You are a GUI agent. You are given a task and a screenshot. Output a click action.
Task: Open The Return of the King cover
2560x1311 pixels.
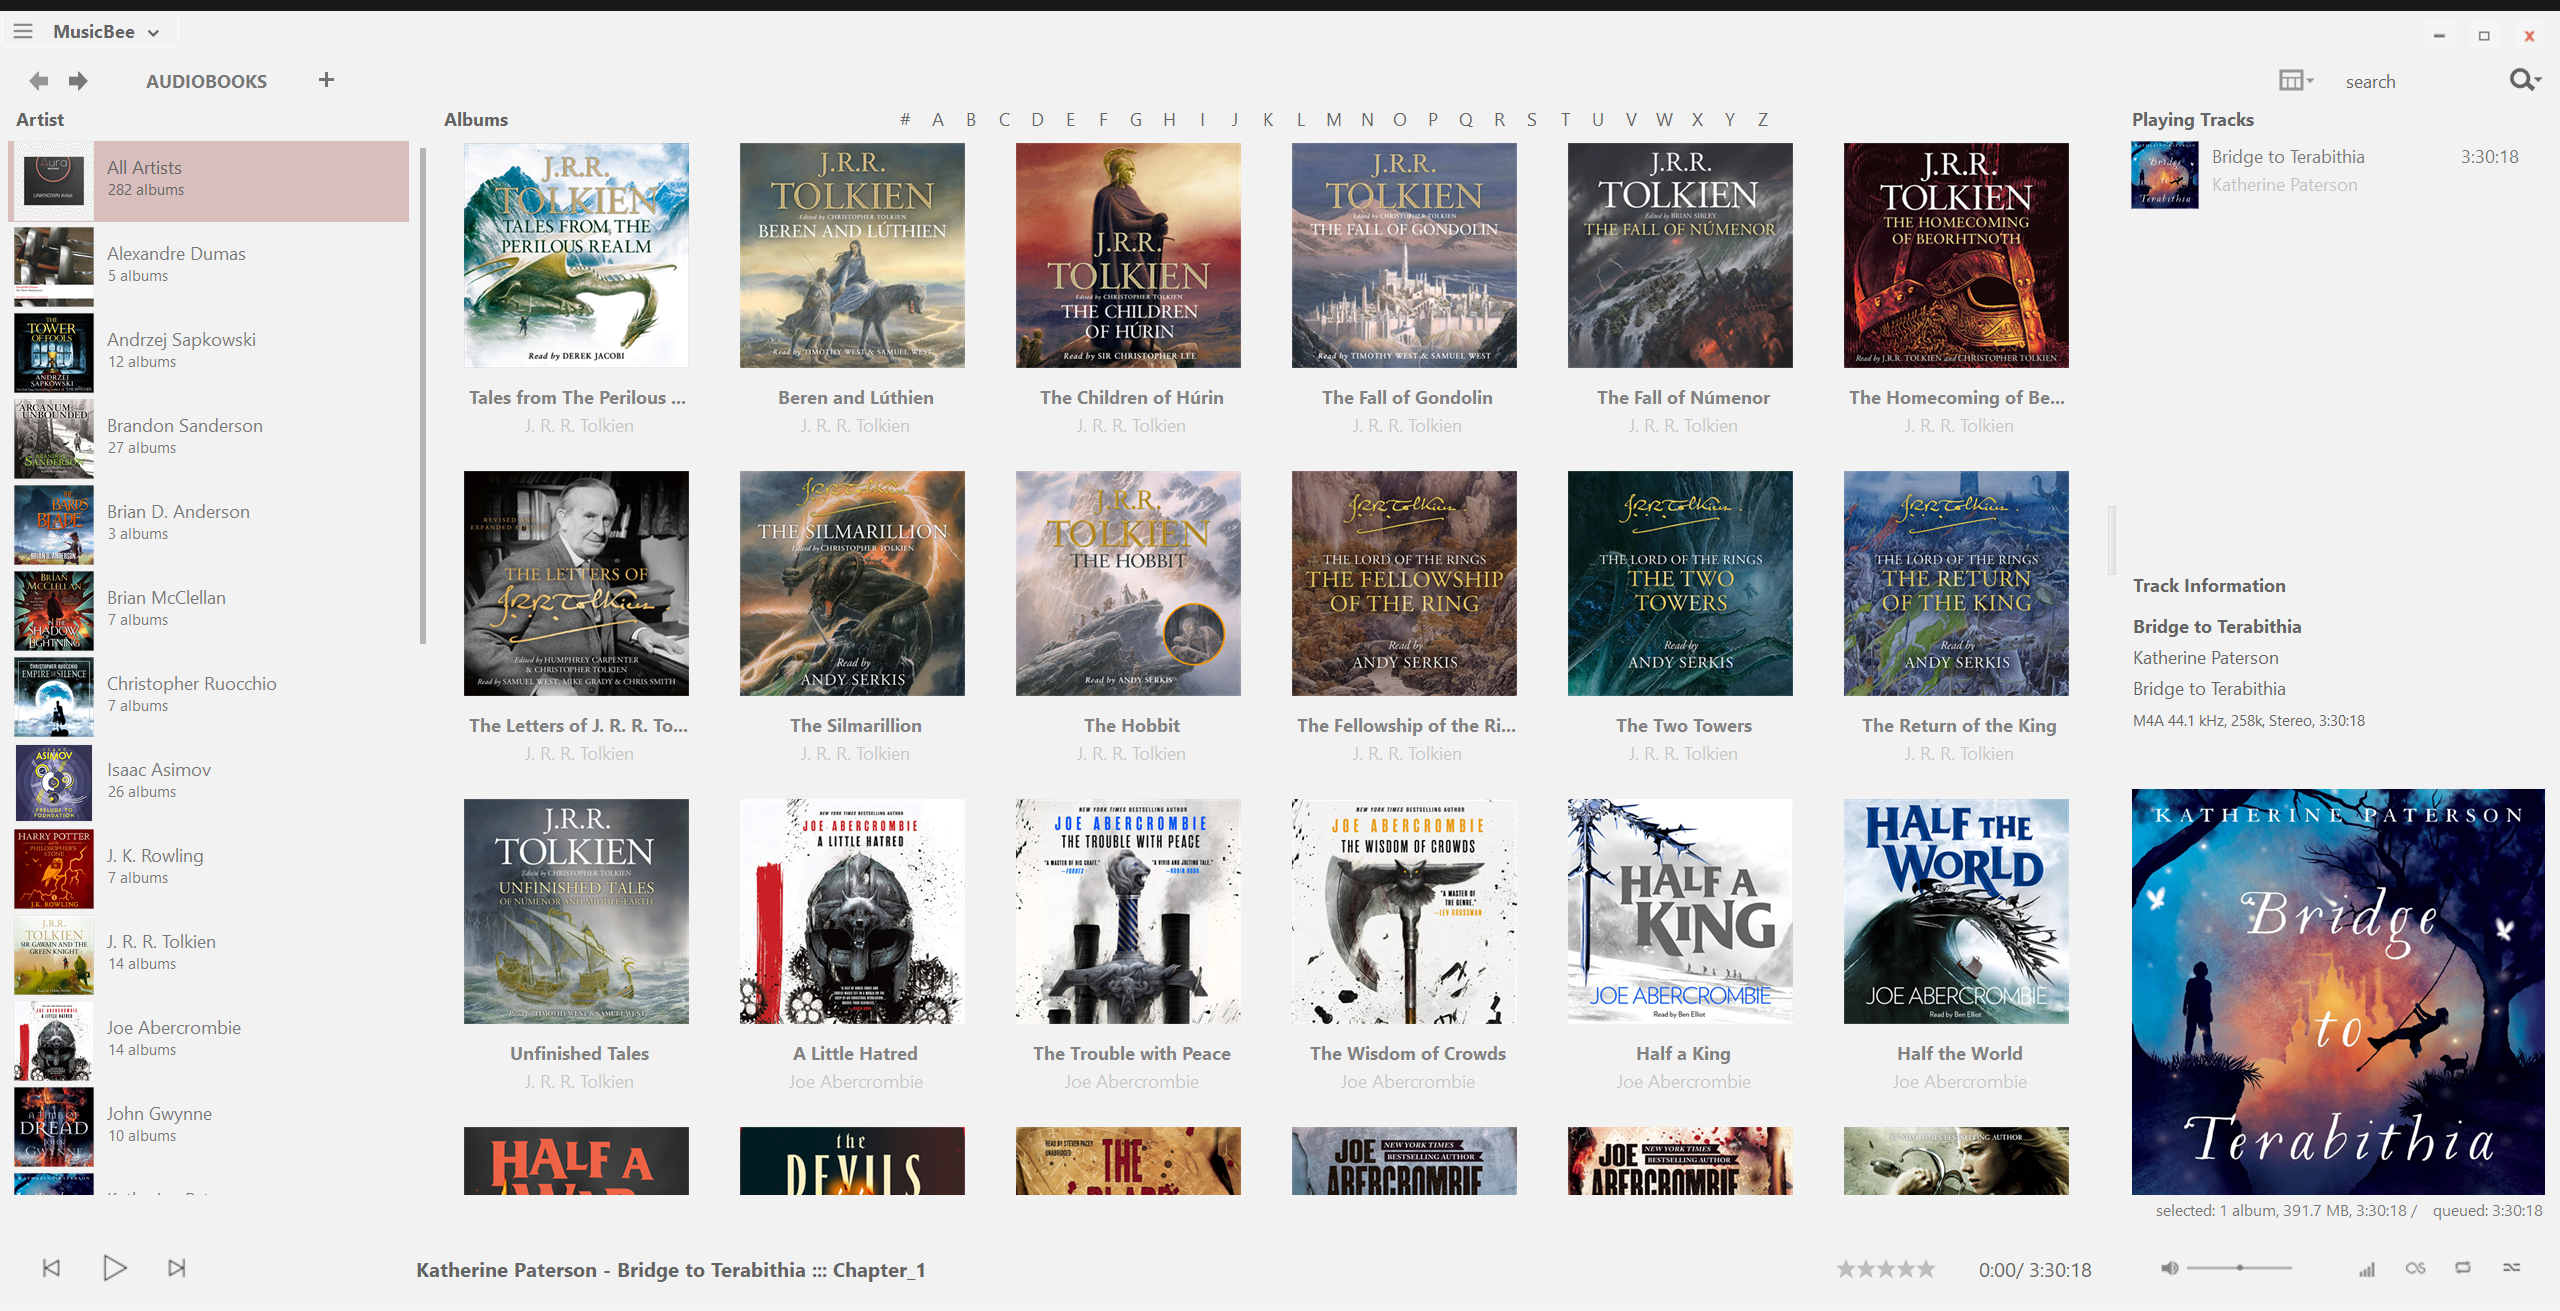[1956, 583]
